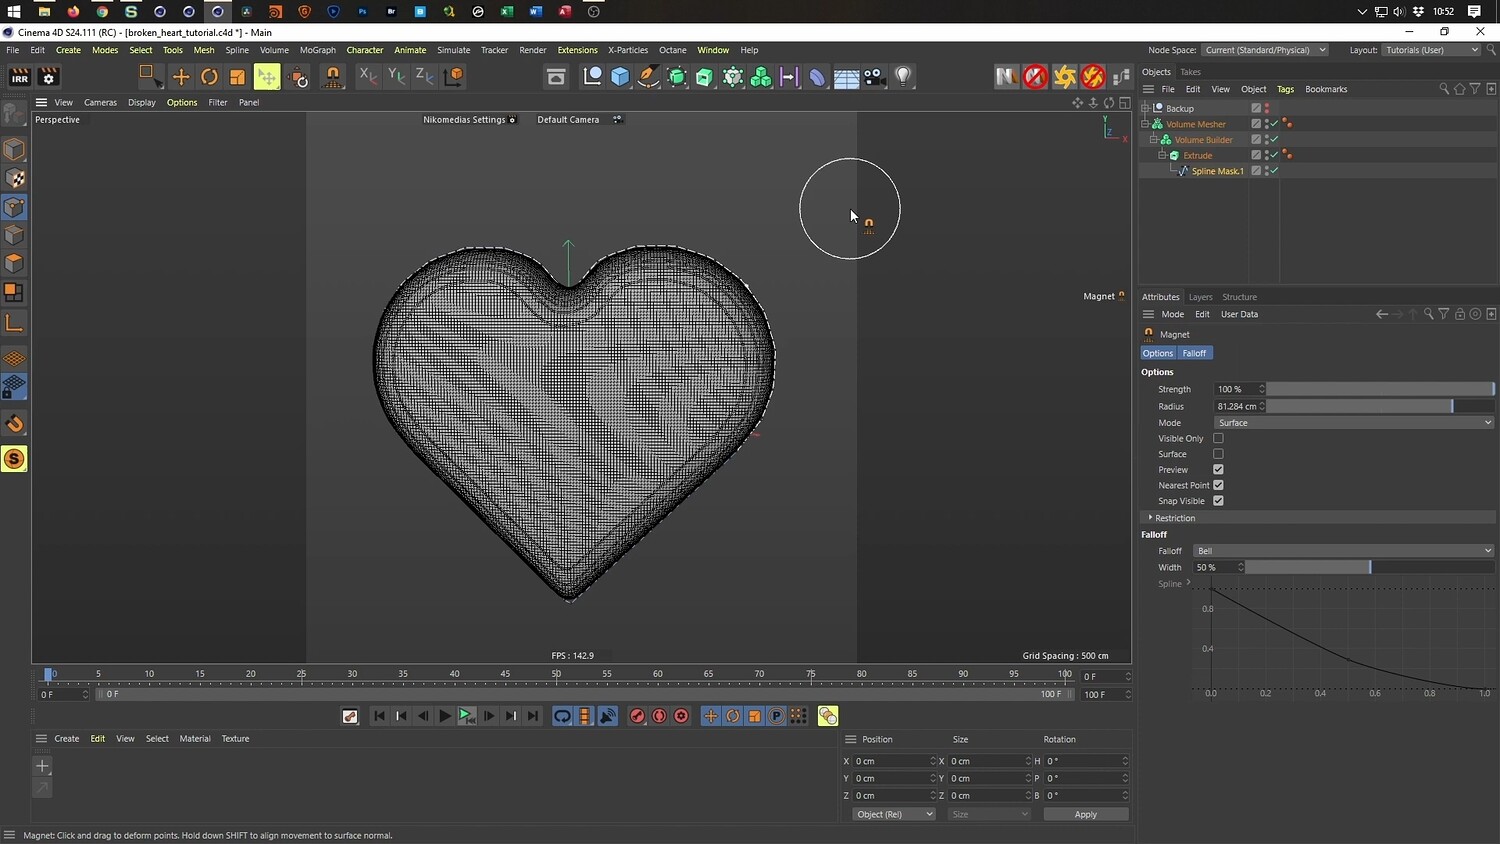Add a light with the light bulb icon
The height and width of the screenshot is (844, 1500).
(903, 77)
